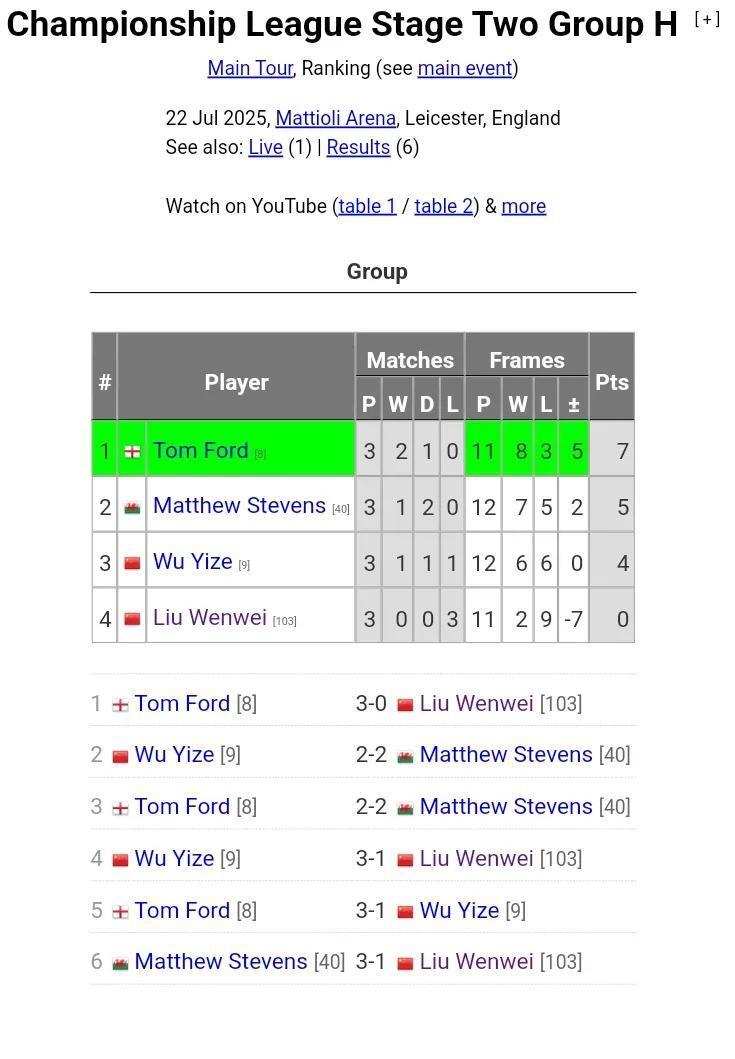The image size is (735, 1059).
Task: Open the more streaming options link
Action: (524, 206)
